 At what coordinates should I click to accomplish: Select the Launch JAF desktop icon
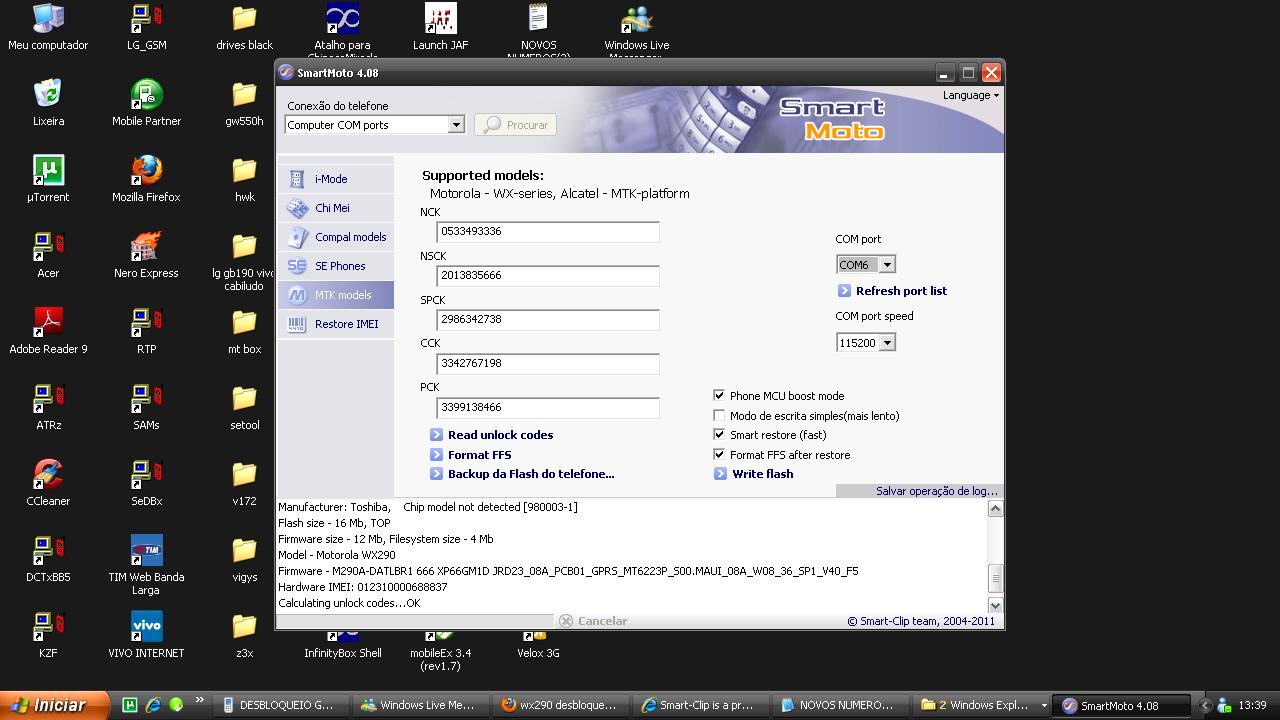pyautogui.click(x=441, y=27)
